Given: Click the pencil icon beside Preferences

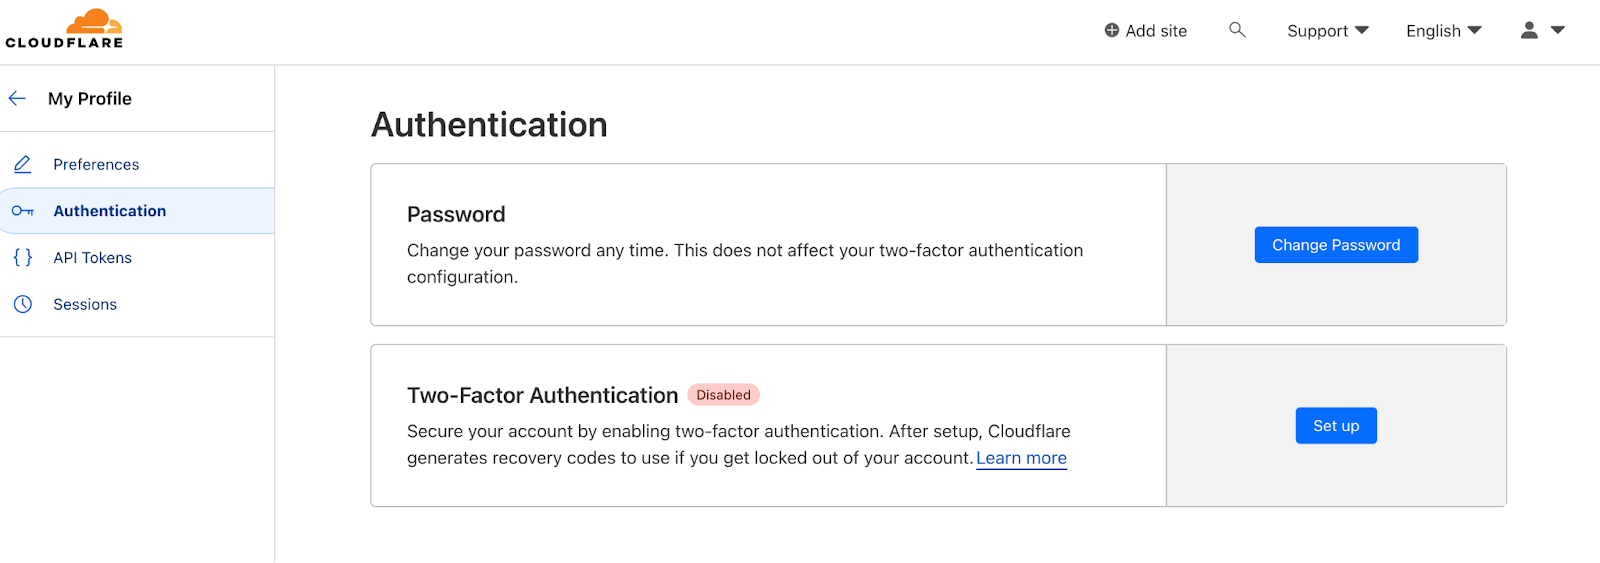Looking at the screenshot, I should click(x=22, y=164).
